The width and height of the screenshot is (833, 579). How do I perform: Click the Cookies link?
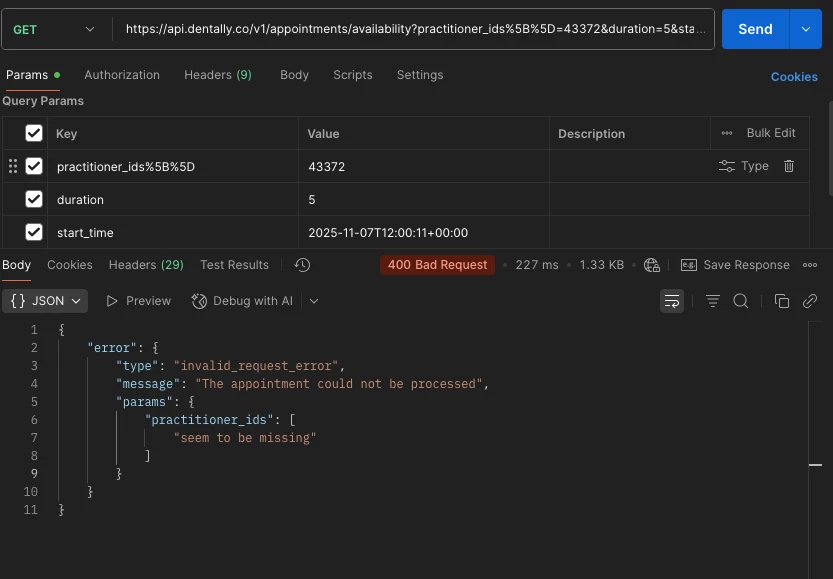[x=794, y=77]
